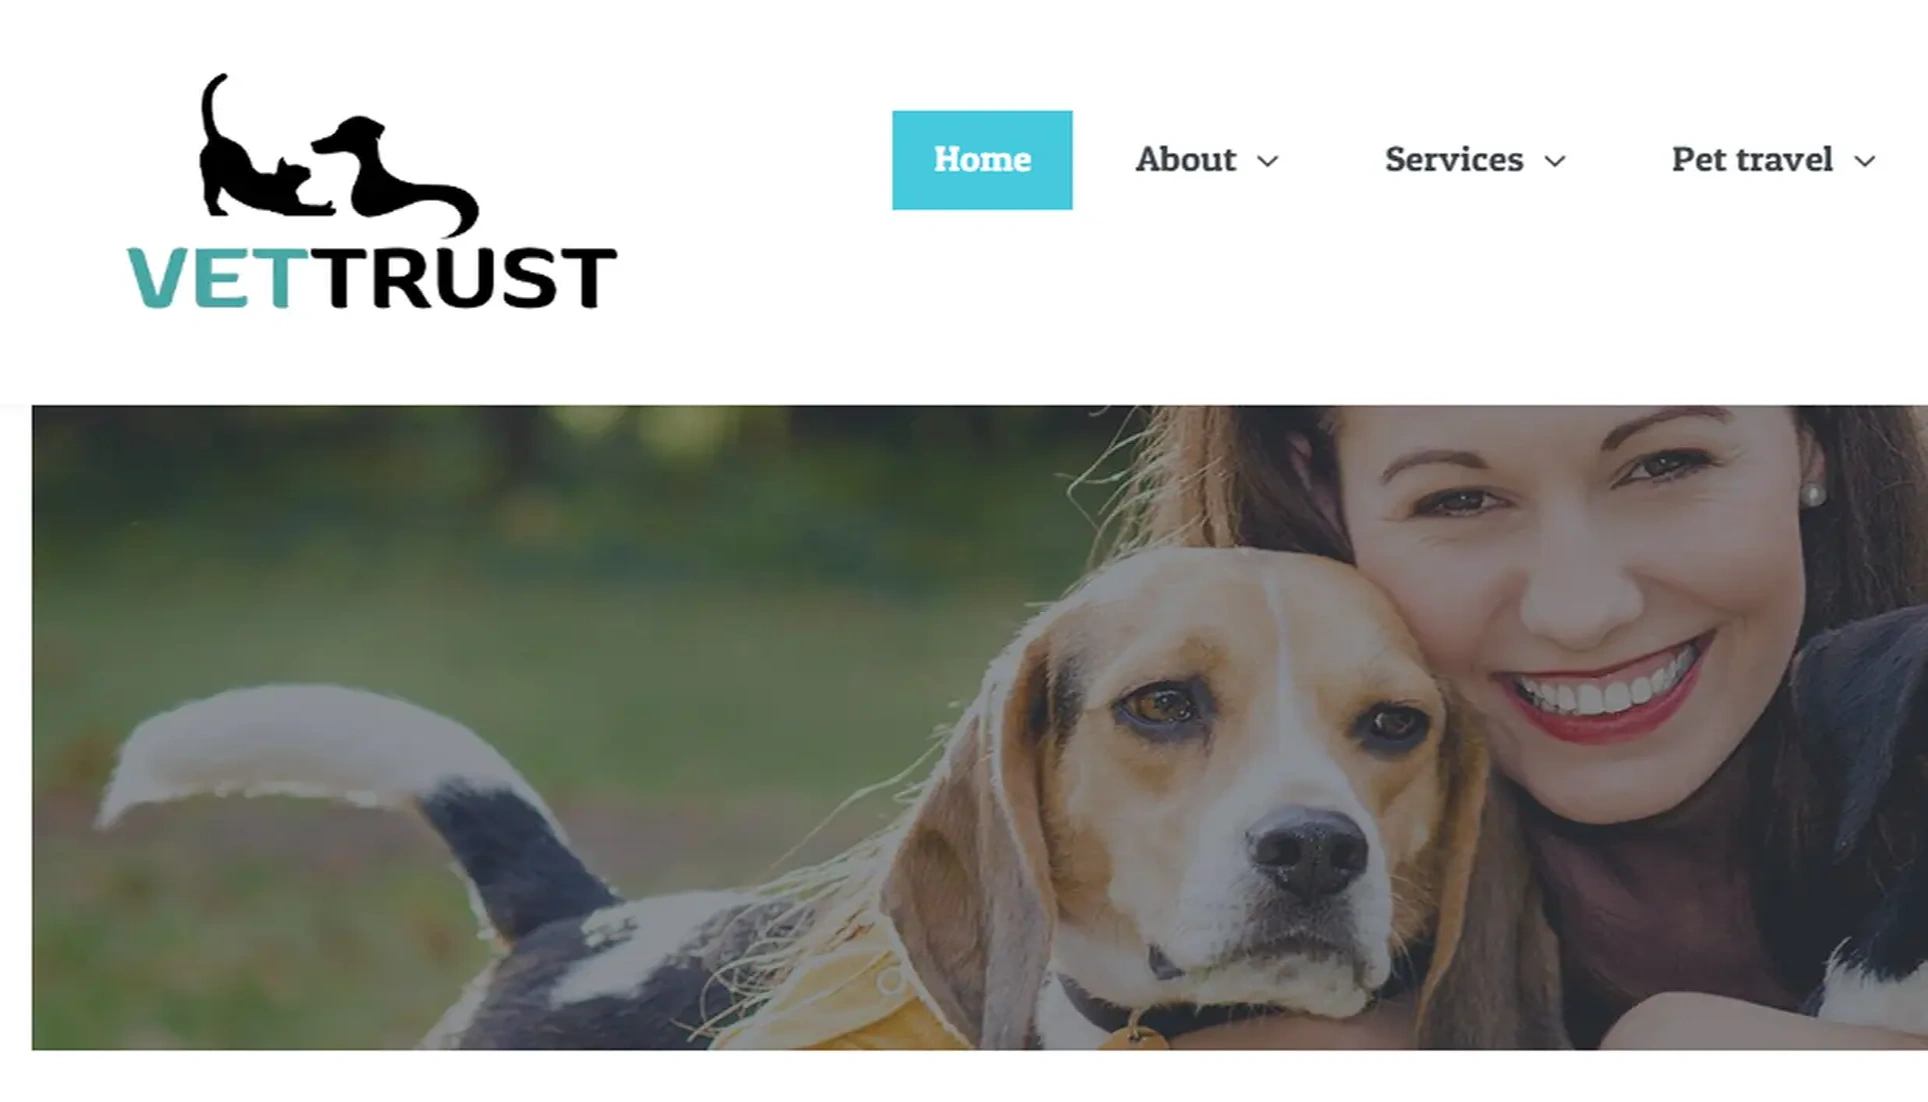Click the teal VET text in logo
Viewport: 1928px width, 1102px height.
[x=211, y=278]
